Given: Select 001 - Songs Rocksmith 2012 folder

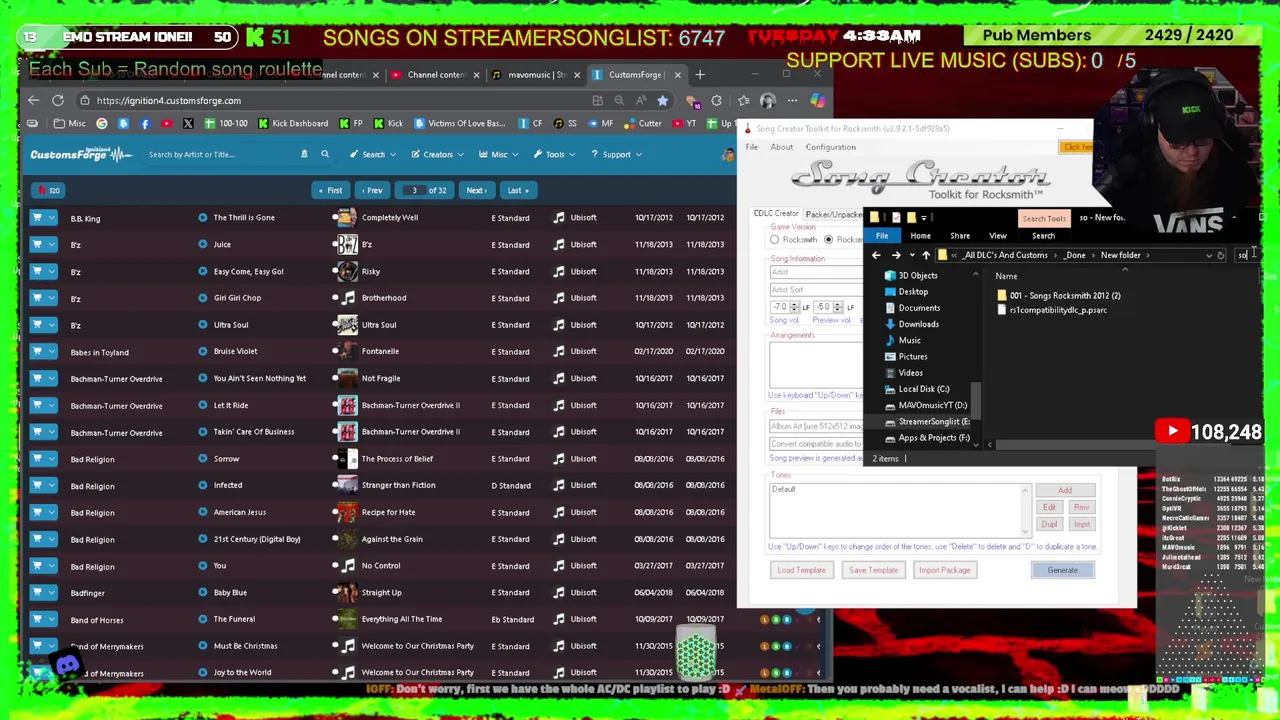Looking at the screenshot, I should click(1059, 295).
